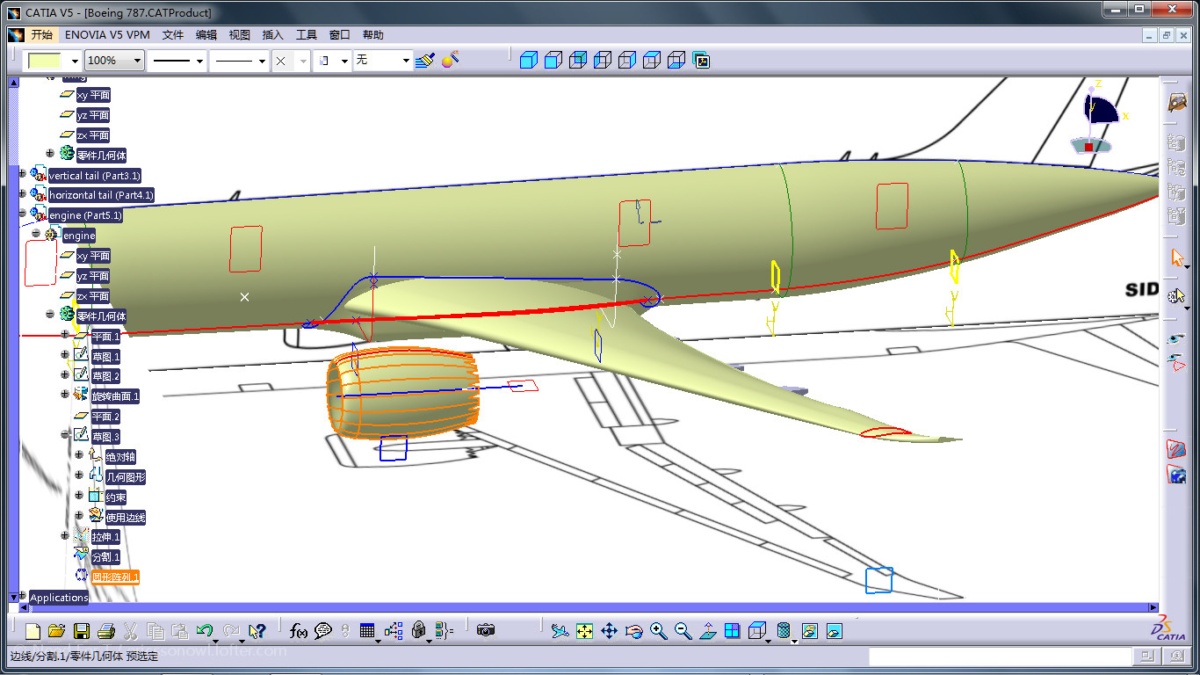Expand the vertical tail (Part3.1) node
Image resolution: width=1200 pixels, height=675 pixels.
pyautogui.click(x=22, y=174)
